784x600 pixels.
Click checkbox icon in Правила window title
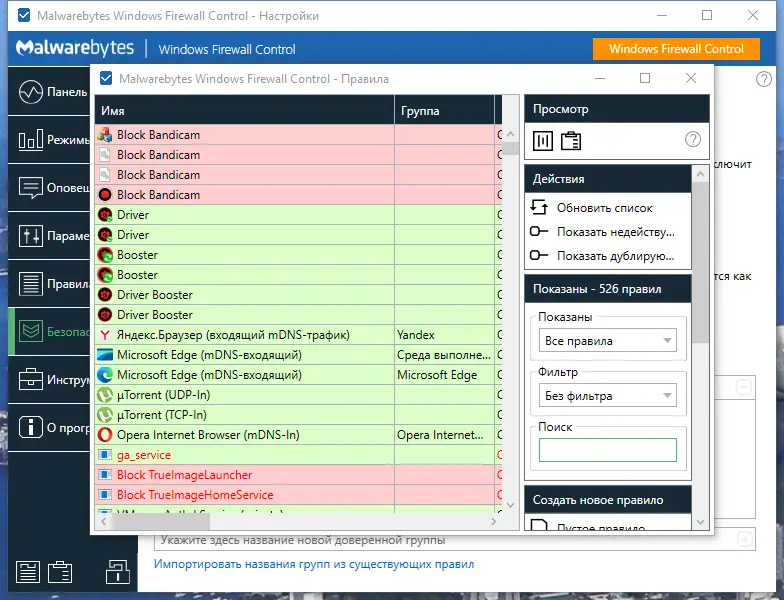coord(106,78)
